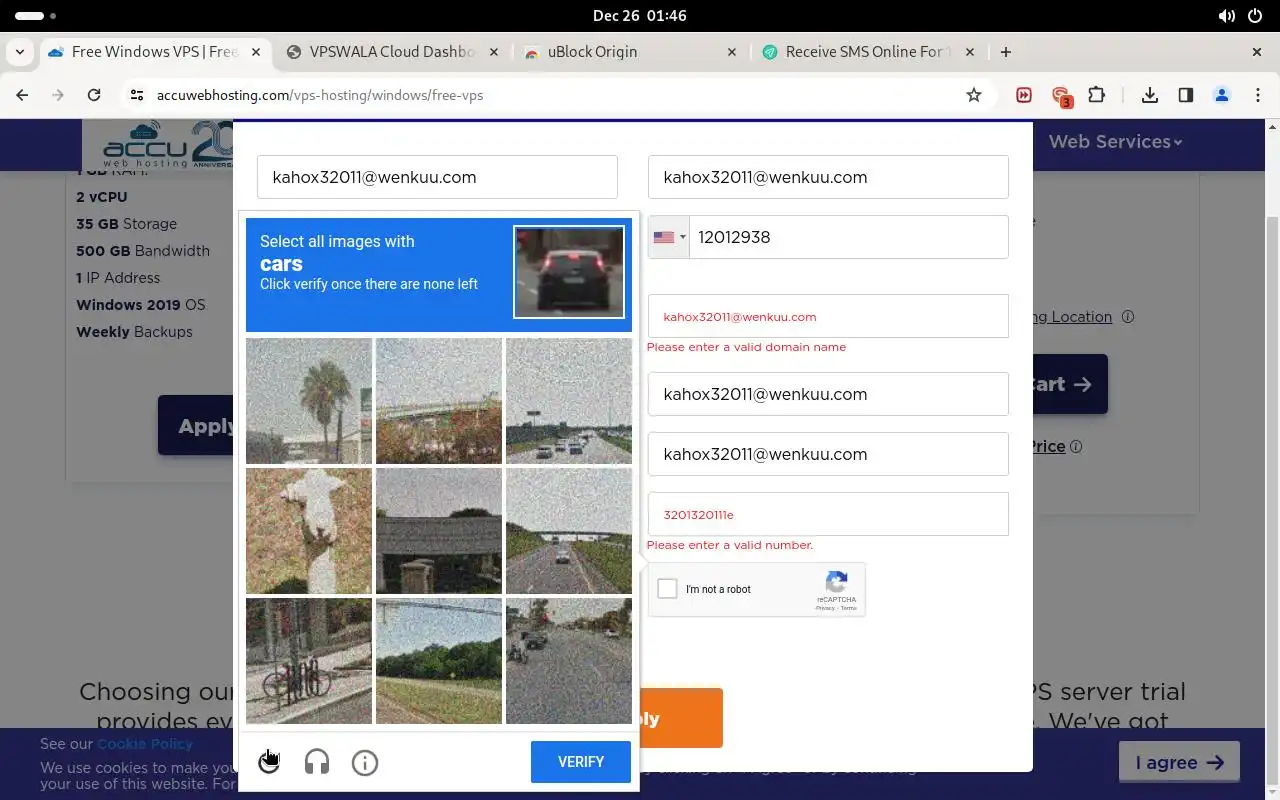Open the uBlock Origin extension icon with badge
The height and width of the screenshot is (800, 1280).
coord(1061,96)
